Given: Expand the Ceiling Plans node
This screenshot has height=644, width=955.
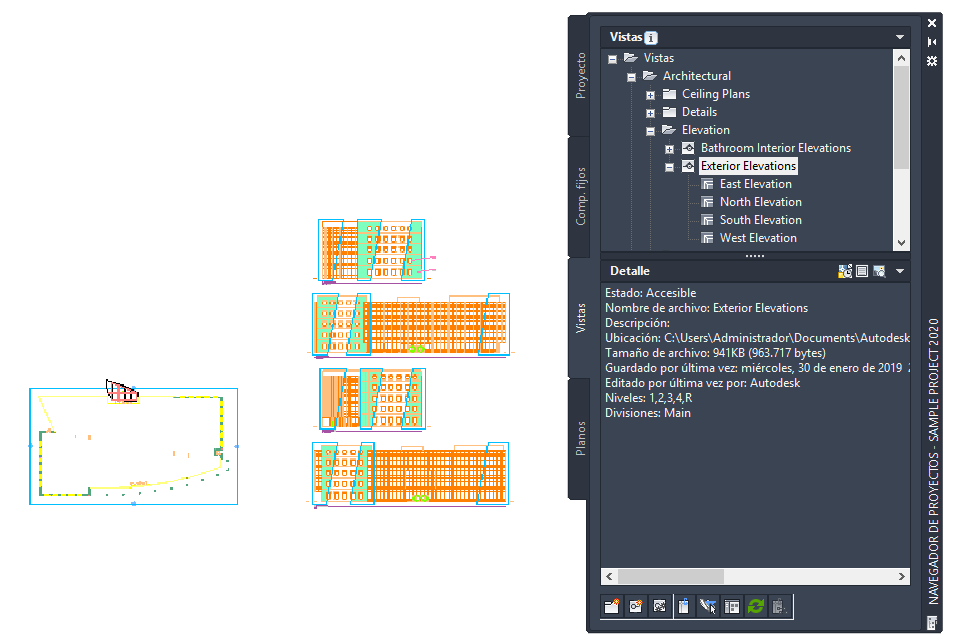Looking at the screenshot, I should pyautogui.click(x=650, y=95).
